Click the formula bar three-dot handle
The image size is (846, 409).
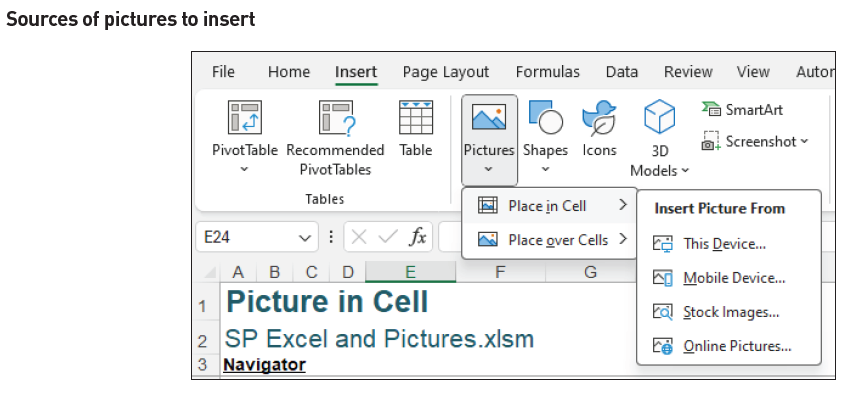pyautogui.click(x=331, y=237)
